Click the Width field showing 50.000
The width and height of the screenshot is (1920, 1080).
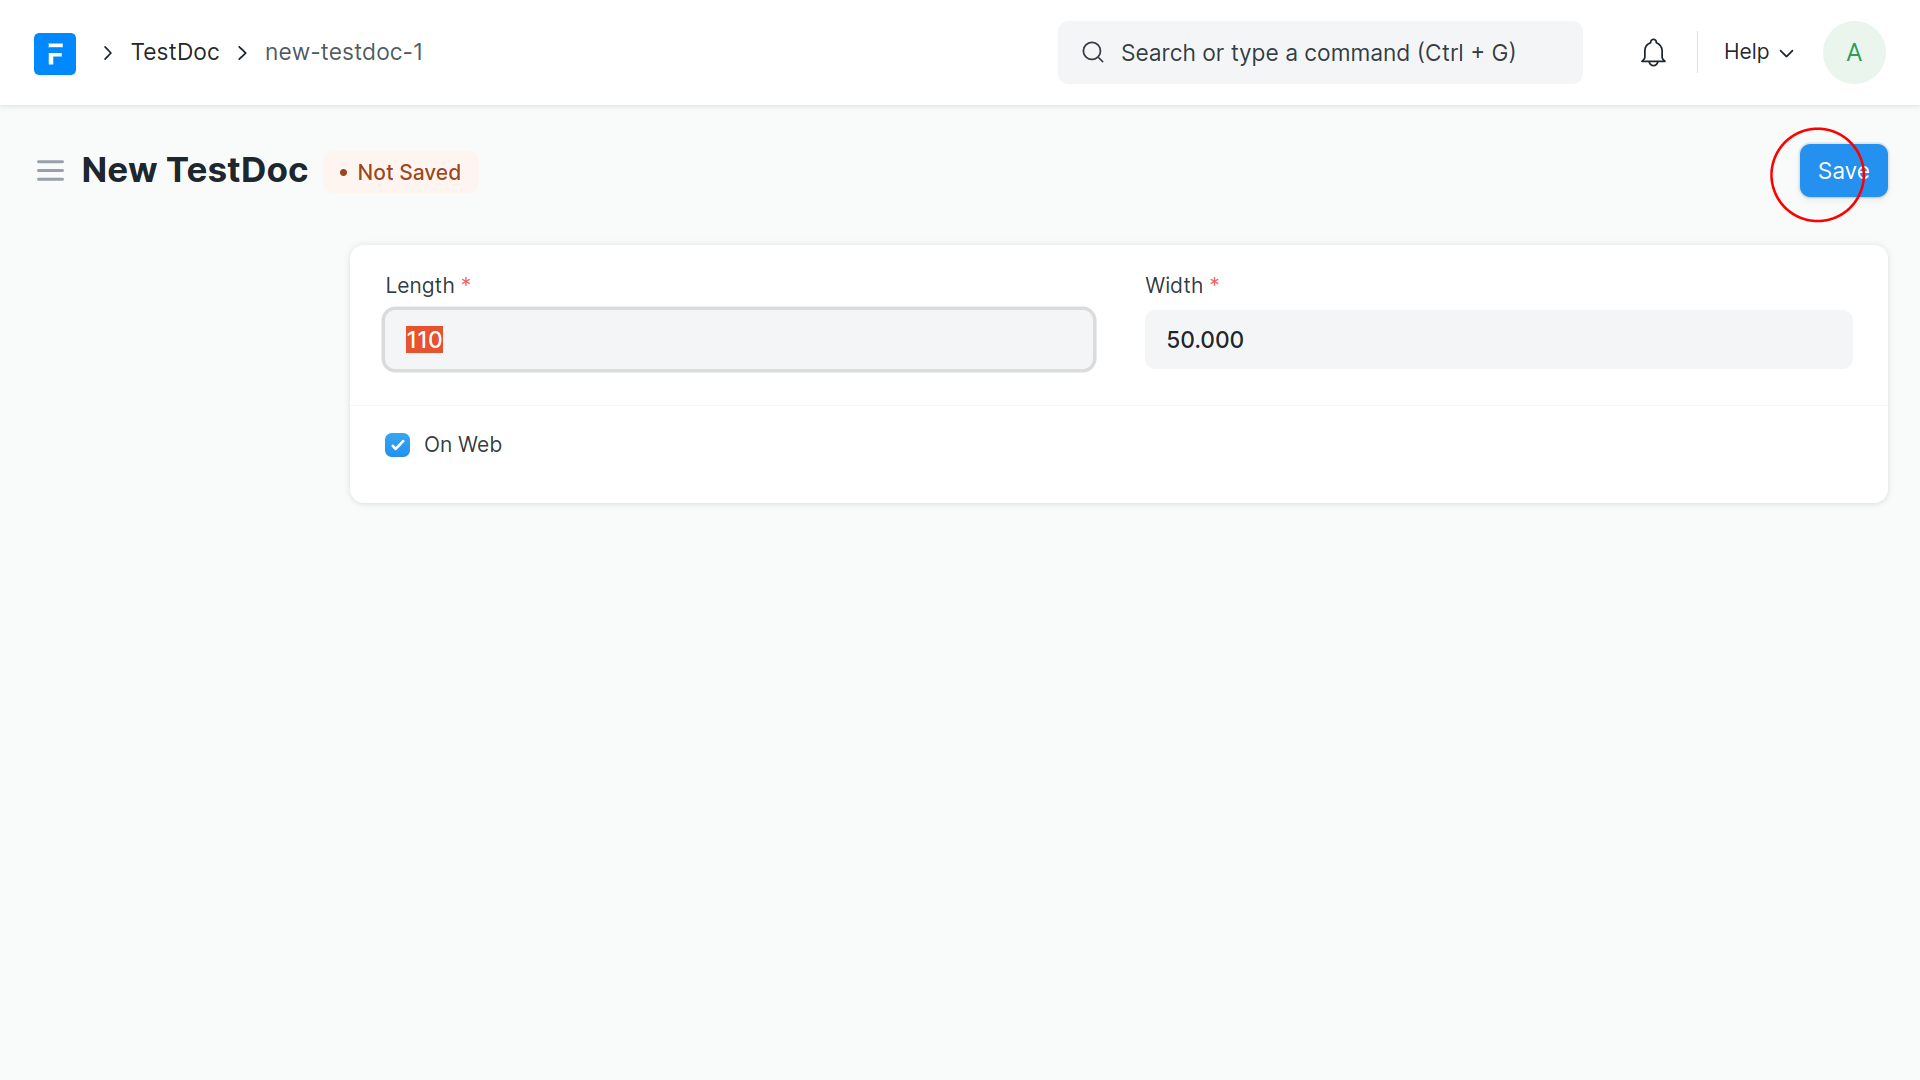pyautogui.click(x=1497, y=340)
